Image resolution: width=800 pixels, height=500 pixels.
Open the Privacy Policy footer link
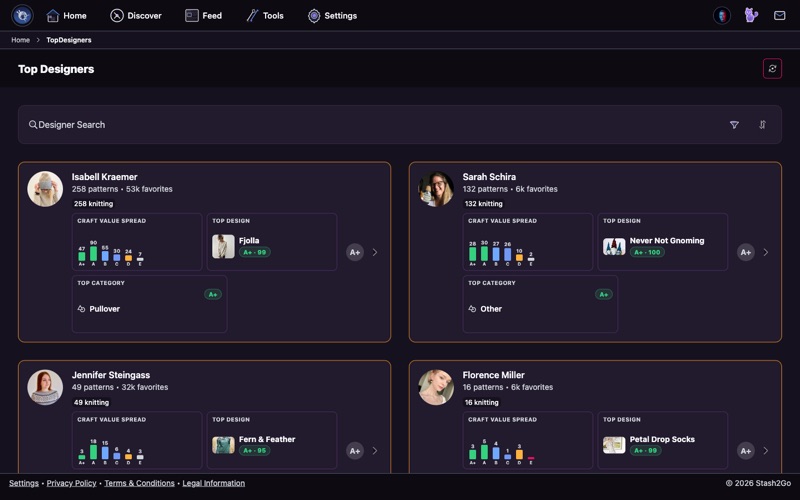click(71, 483)
